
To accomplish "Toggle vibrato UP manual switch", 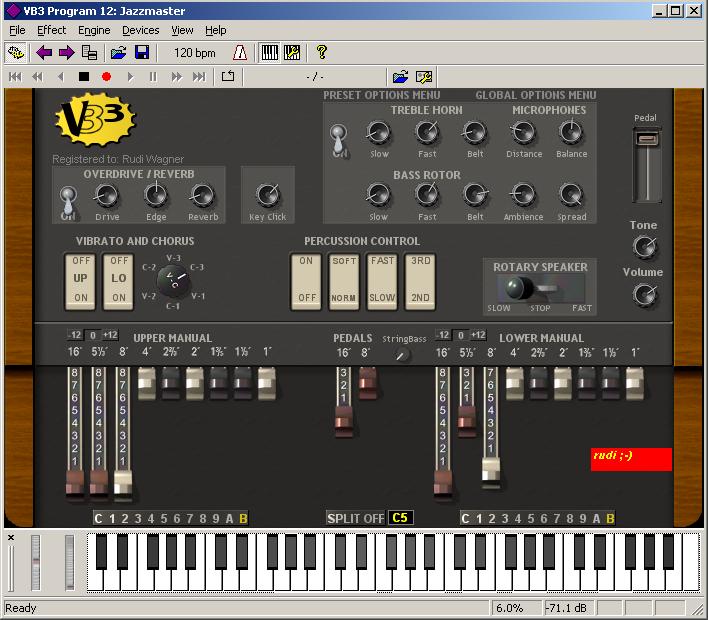I will [x=80, y=281].
